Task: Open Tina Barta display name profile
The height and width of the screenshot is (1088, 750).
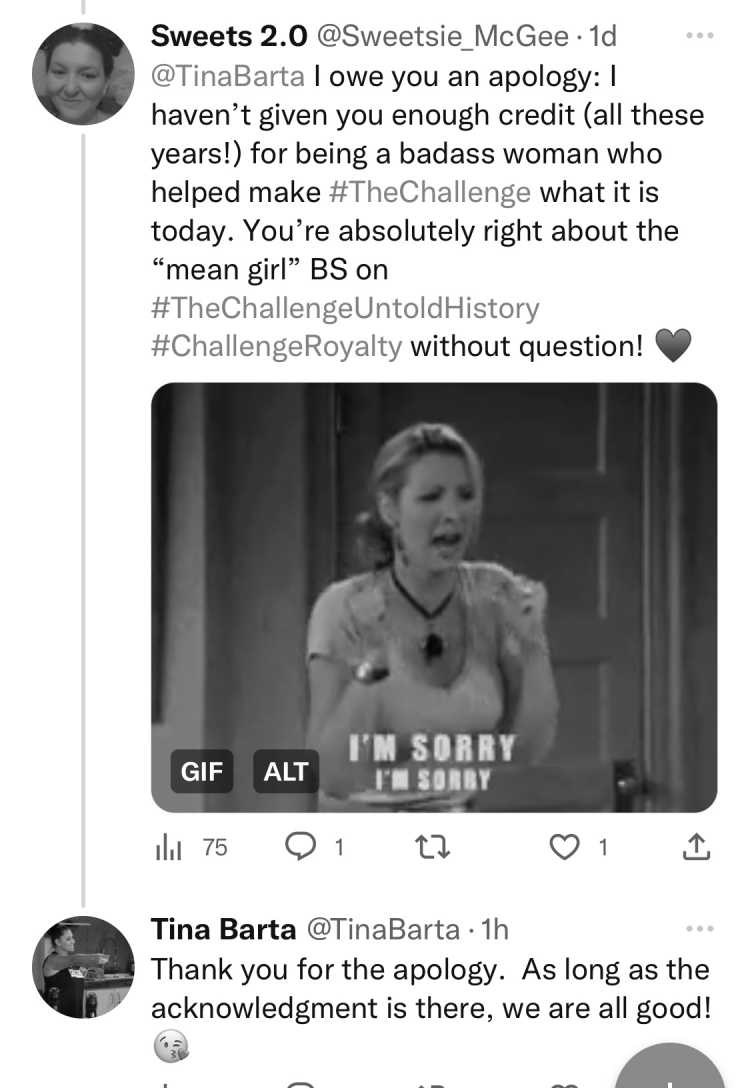Action: pos(223,929)
